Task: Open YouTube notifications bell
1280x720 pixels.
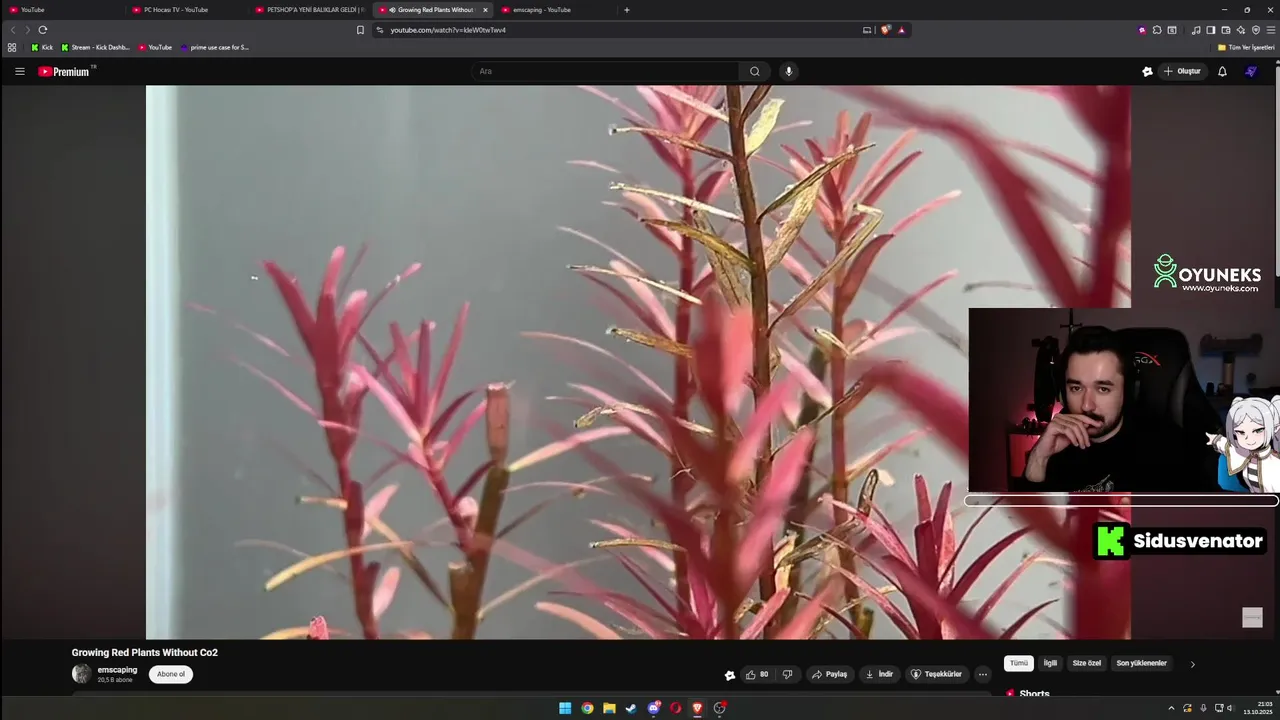Action: coord(1222,71)
